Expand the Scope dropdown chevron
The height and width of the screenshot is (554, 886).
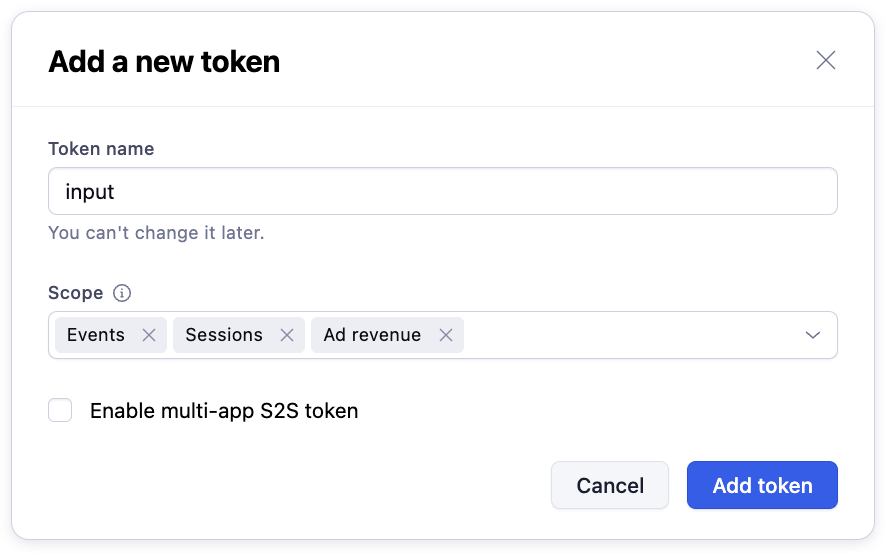tap(813, 335)
